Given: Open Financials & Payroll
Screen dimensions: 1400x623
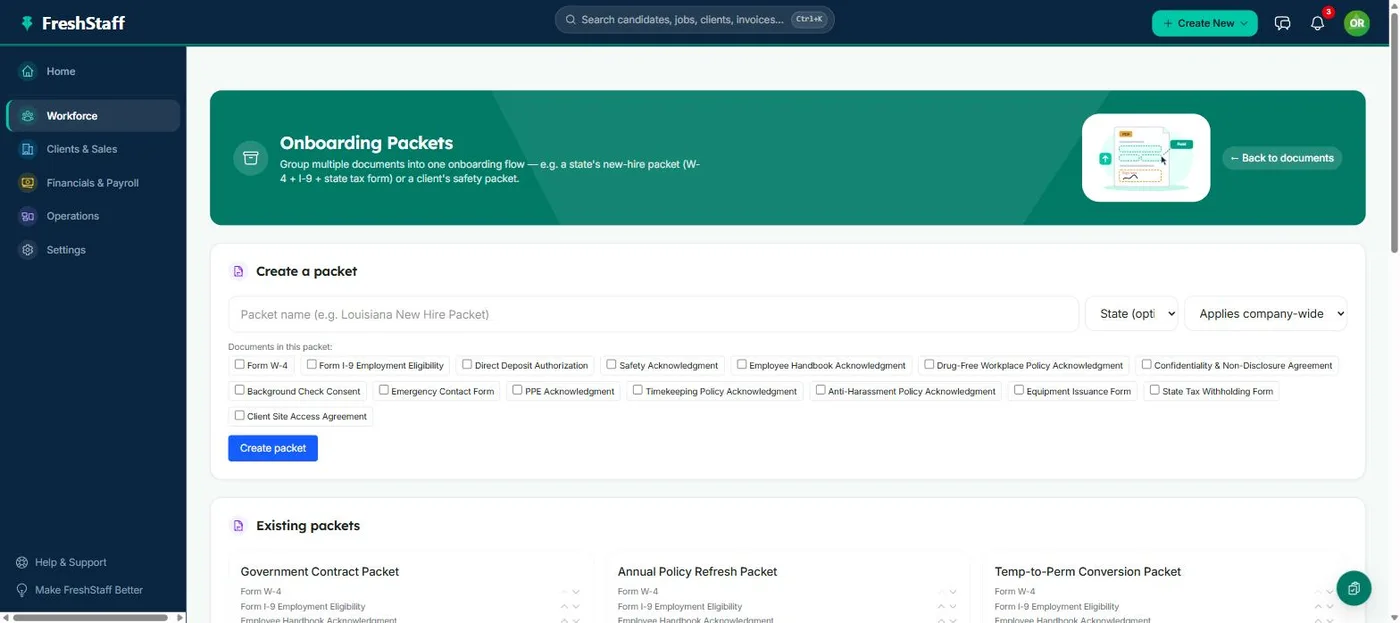Looking at the screenshot, I should (93, 183).
